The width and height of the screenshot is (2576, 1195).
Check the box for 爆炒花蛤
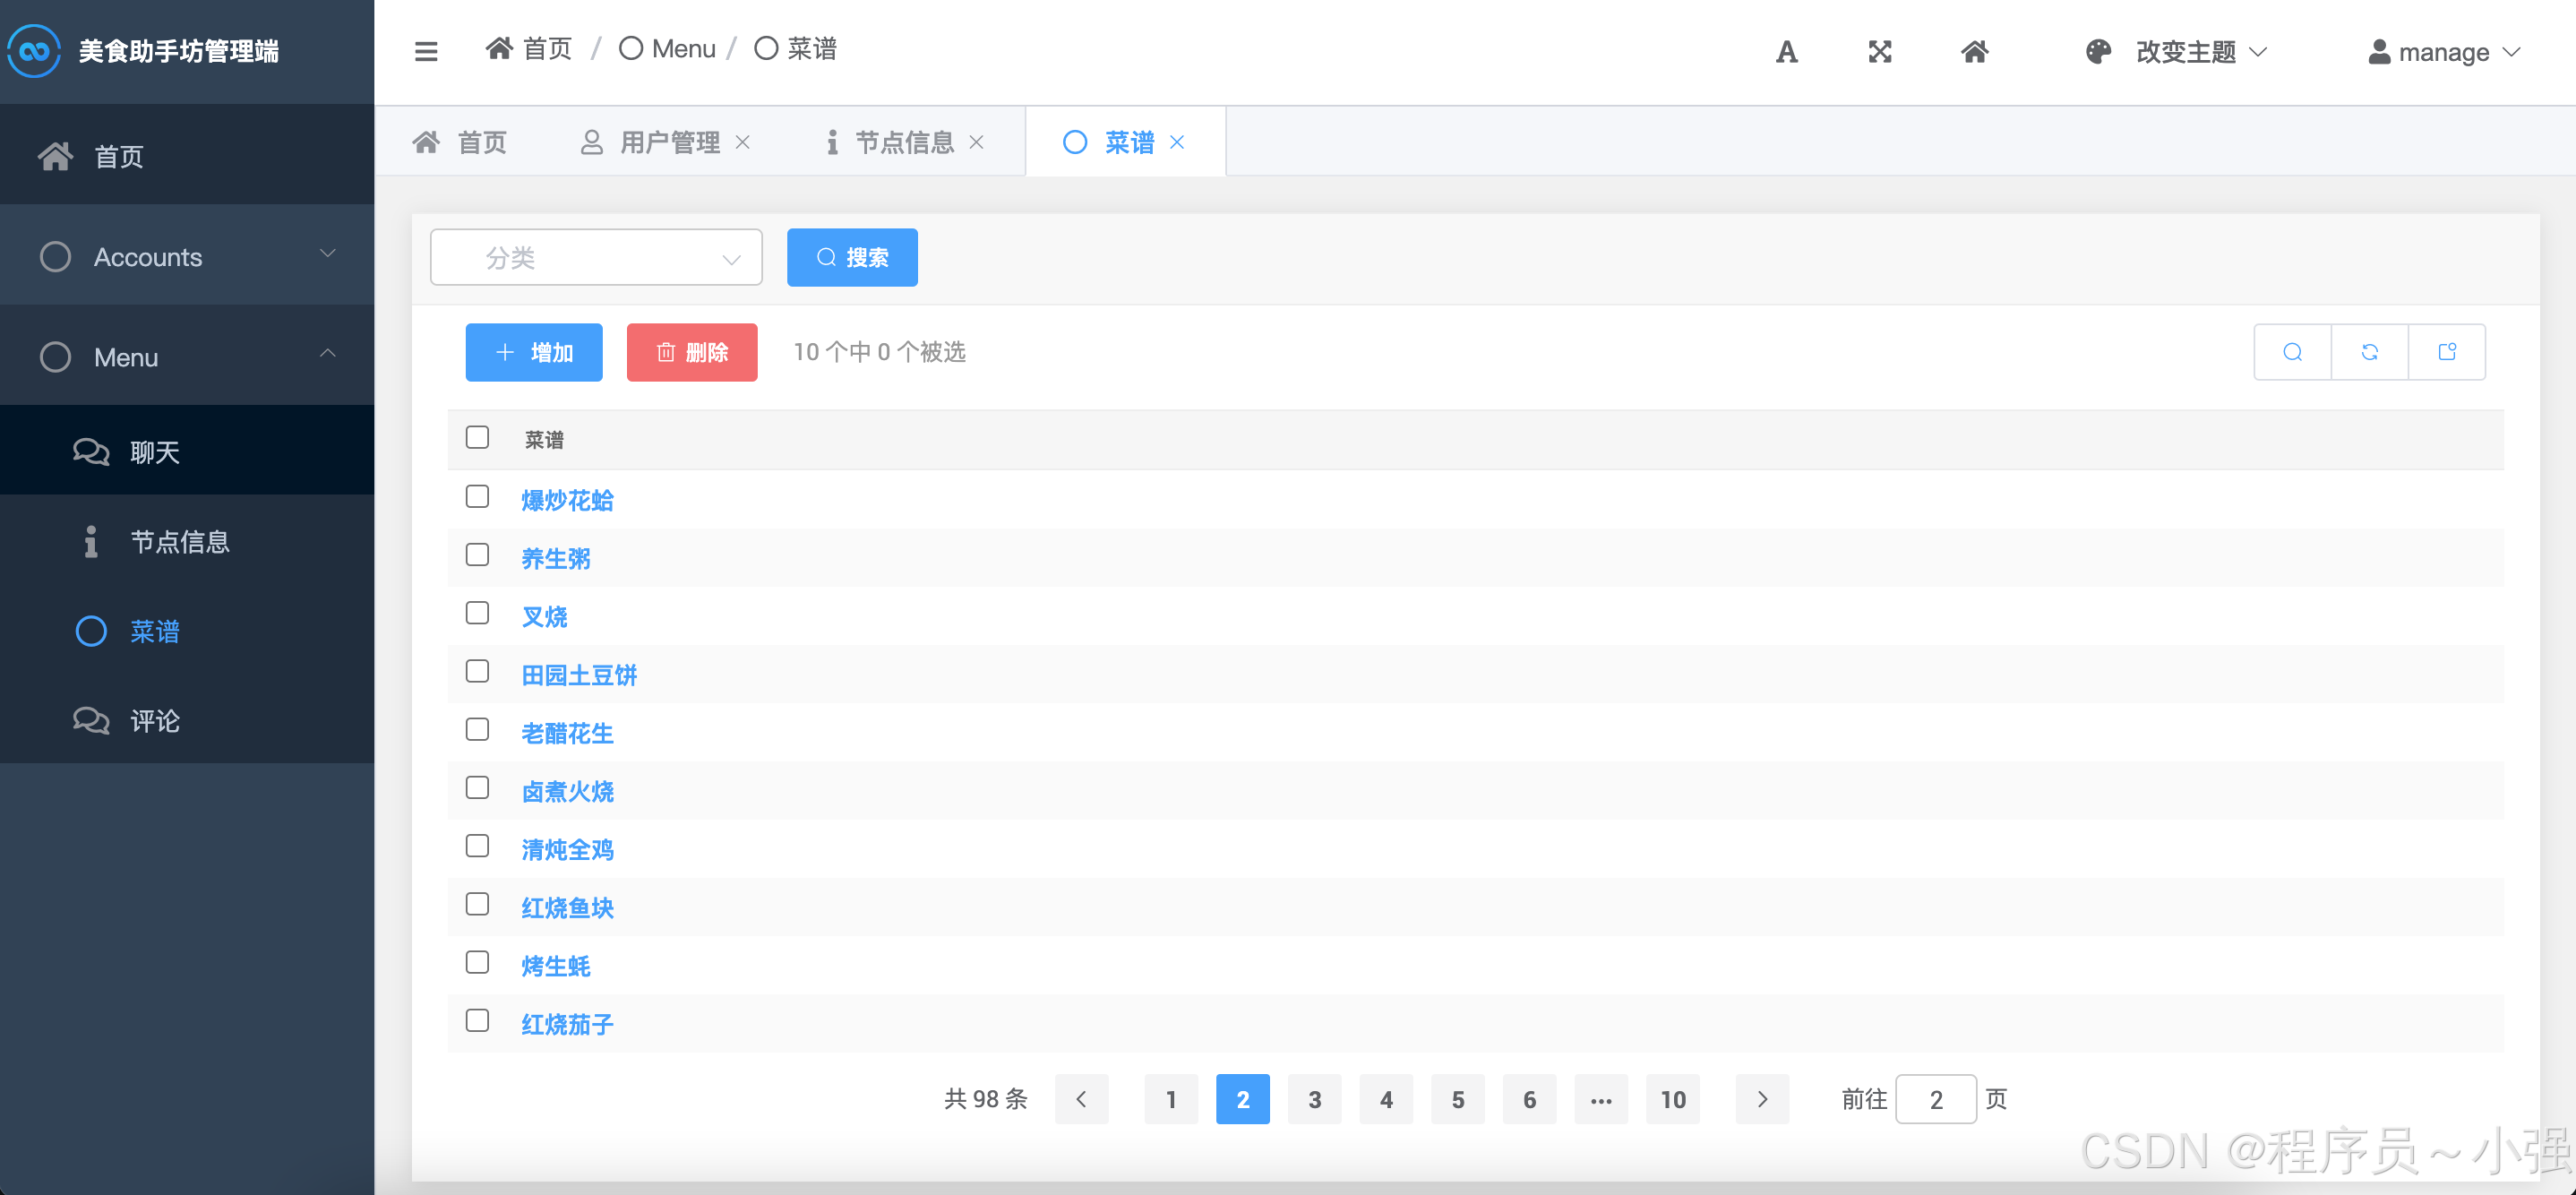pyautogui.click(x=477, y=497)
